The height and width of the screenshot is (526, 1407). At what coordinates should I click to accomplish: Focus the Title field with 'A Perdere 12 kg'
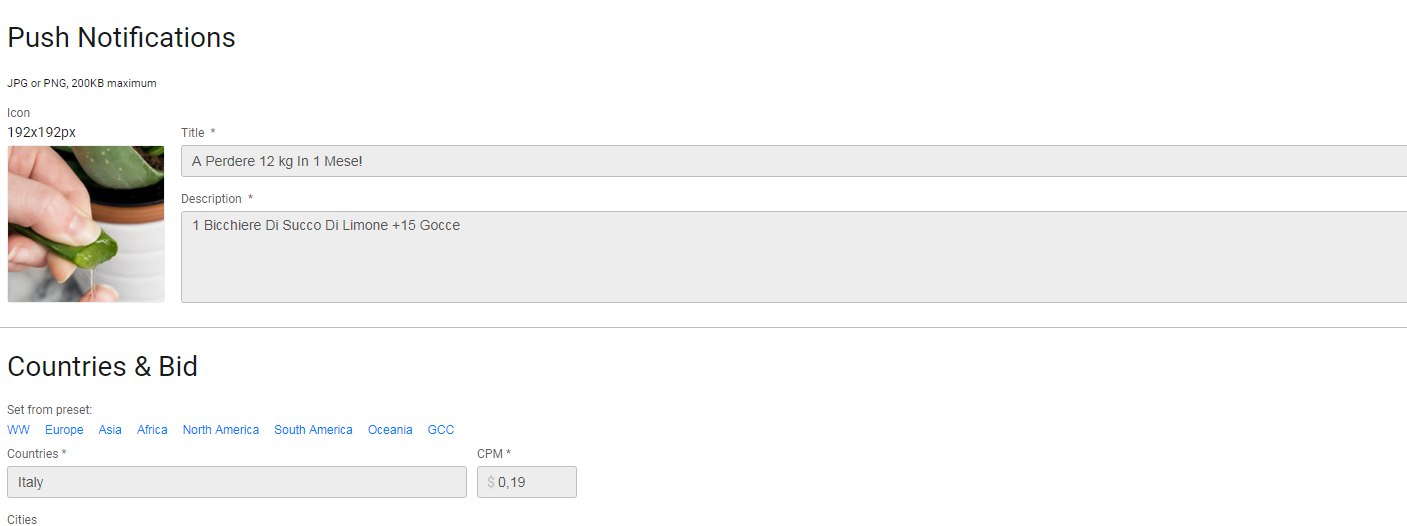coord(794,161)
